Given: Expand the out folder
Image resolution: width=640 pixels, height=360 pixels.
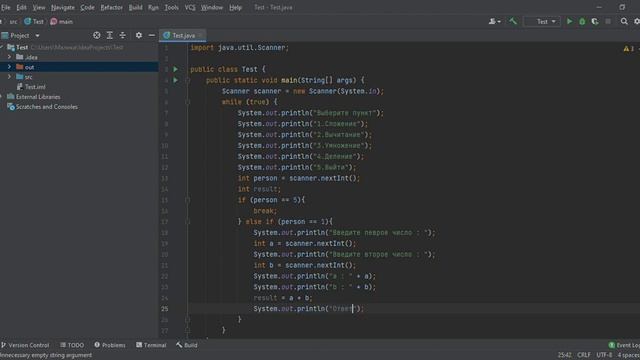Looking at the screenshot, I should [x=9, y=67].
